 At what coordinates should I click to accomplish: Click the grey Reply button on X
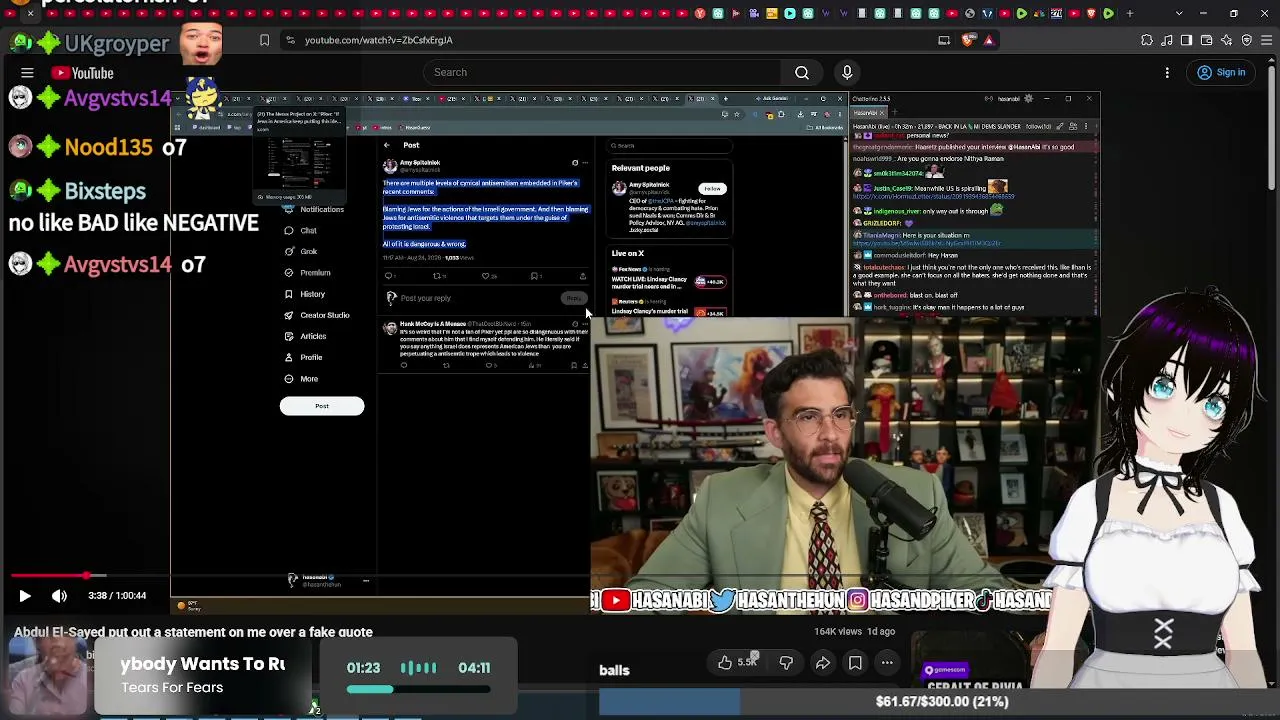coord(574,298)
